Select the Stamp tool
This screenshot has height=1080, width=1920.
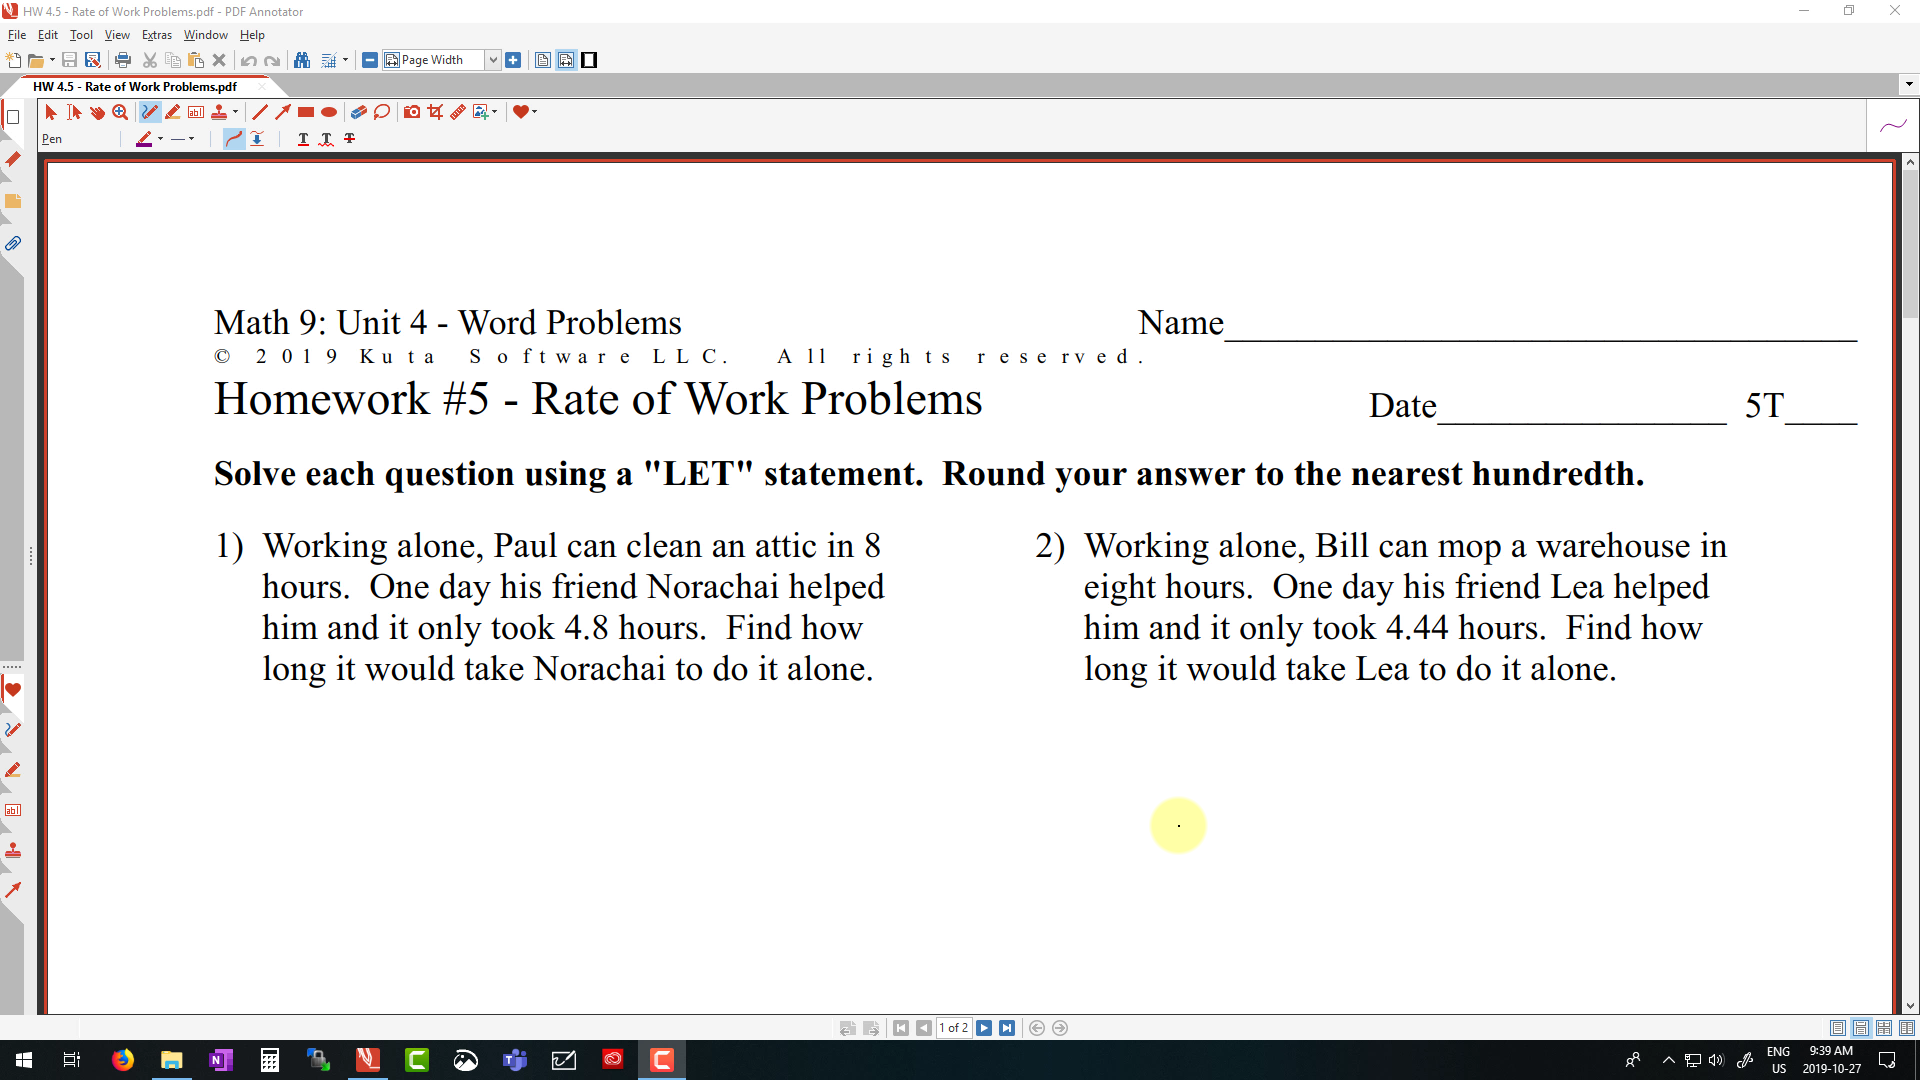pos(219,112)
